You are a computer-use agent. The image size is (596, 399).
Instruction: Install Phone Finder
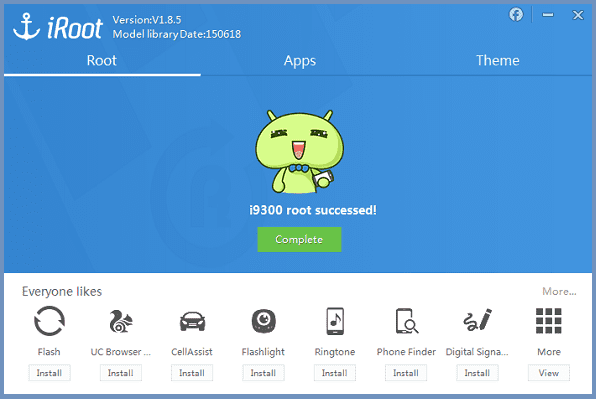click(x=406, y=373)
